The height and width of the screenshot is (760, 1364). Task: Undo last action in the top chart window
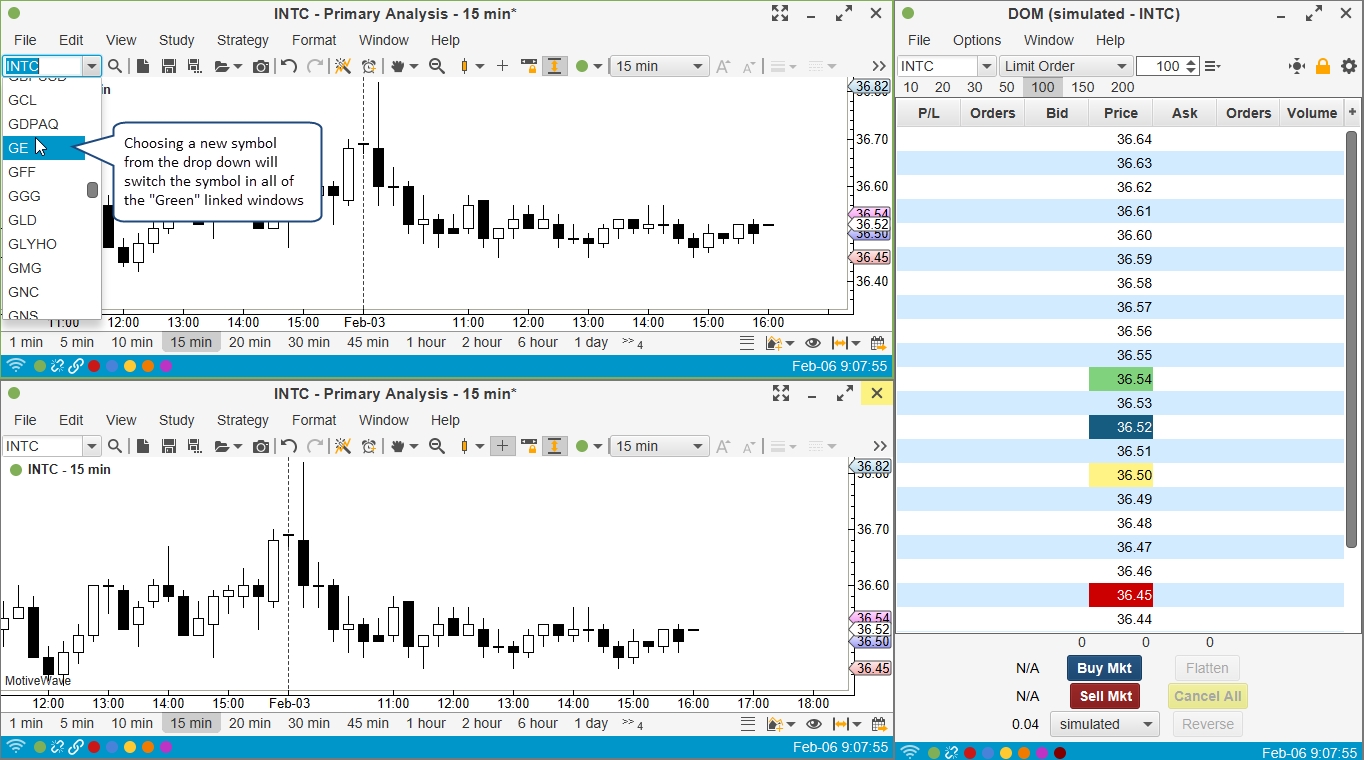pyautogui.click(x=289, y=66)
